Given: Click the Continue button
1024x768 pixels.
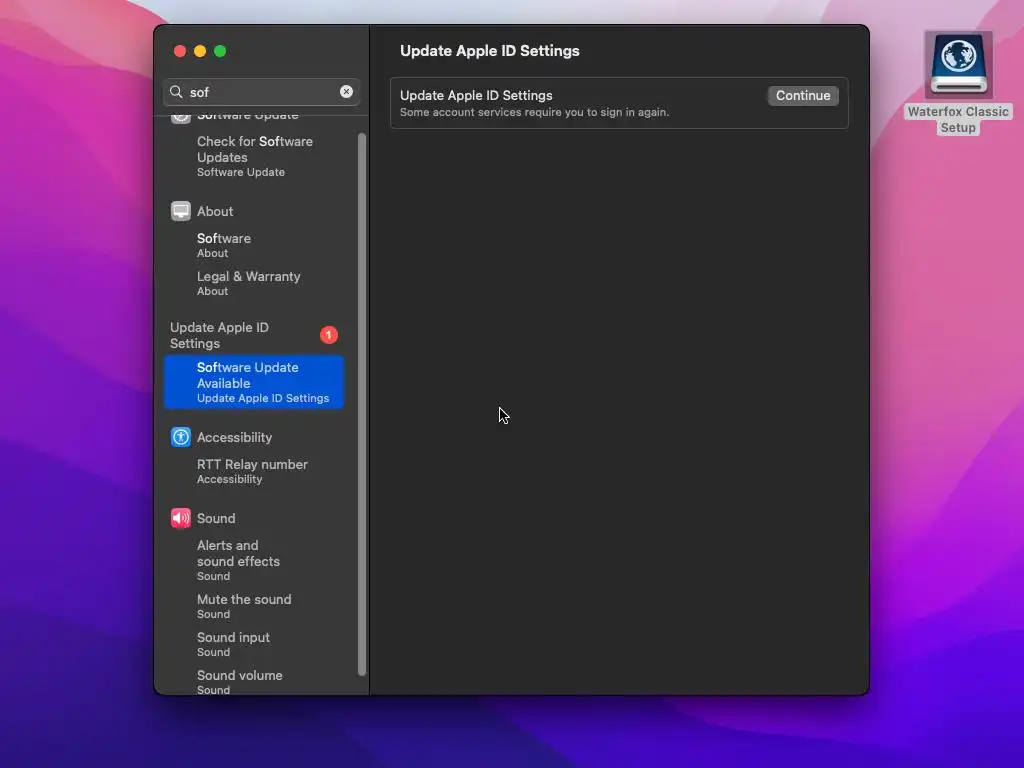Looking at the screenshot, I should point(803,95).
